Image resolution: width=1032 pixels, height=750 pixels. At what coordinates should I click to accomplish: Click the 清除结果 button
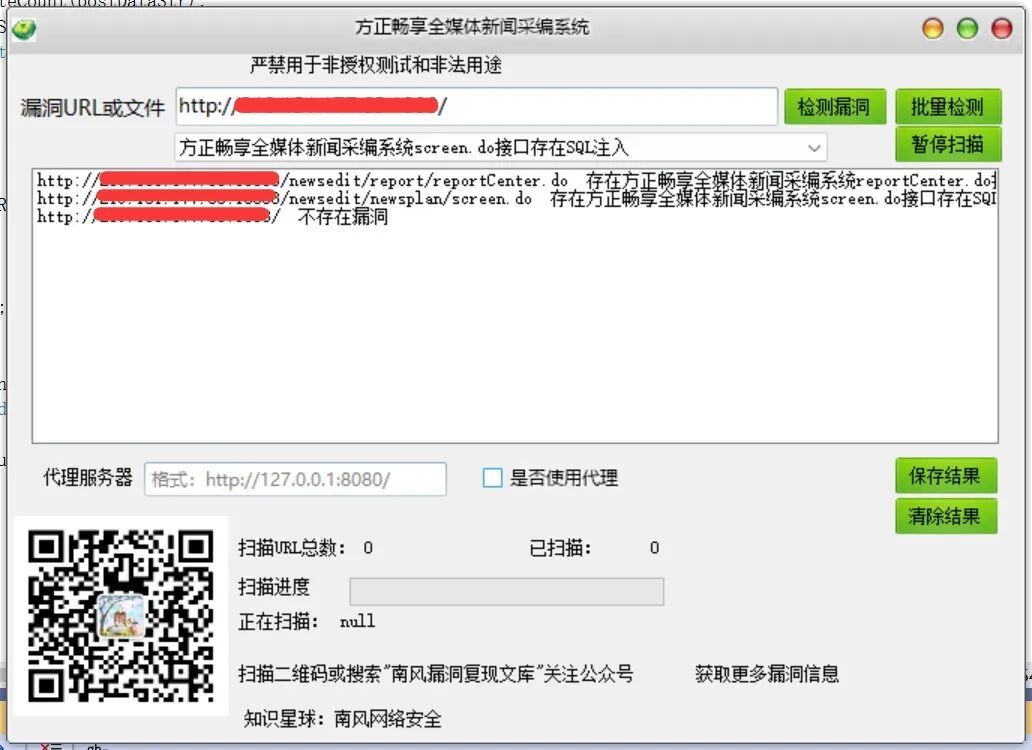(x=946, y=516)
